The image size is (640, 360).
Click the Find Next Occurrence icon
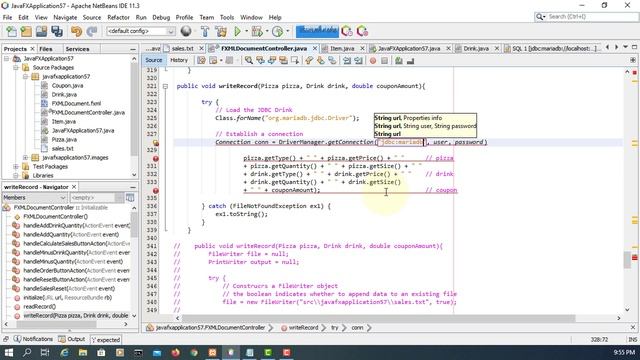coord(271,61)
